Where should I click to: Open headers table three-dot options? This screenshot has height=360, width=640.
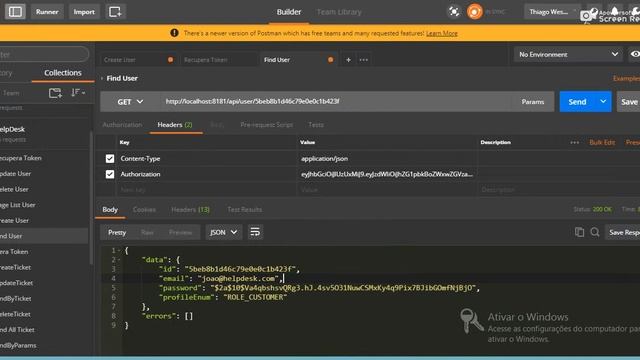[574, 142]
